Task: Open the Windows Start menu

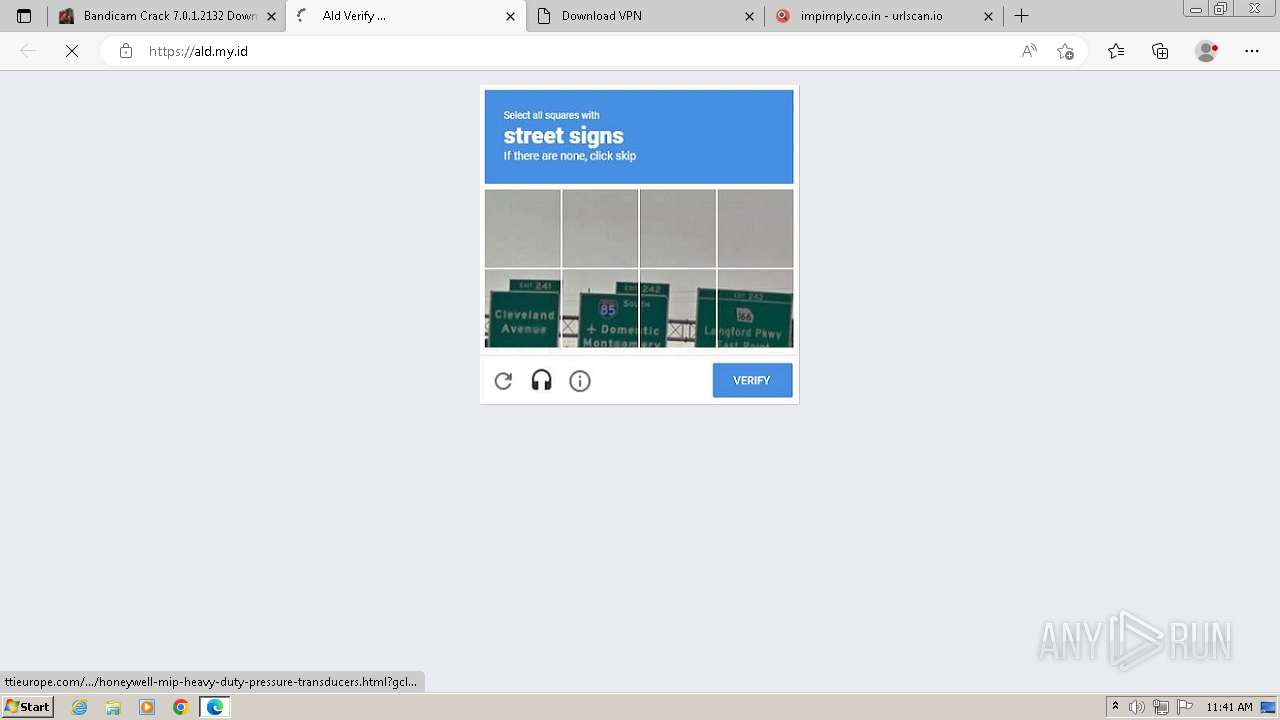Action: click(28, 707)
